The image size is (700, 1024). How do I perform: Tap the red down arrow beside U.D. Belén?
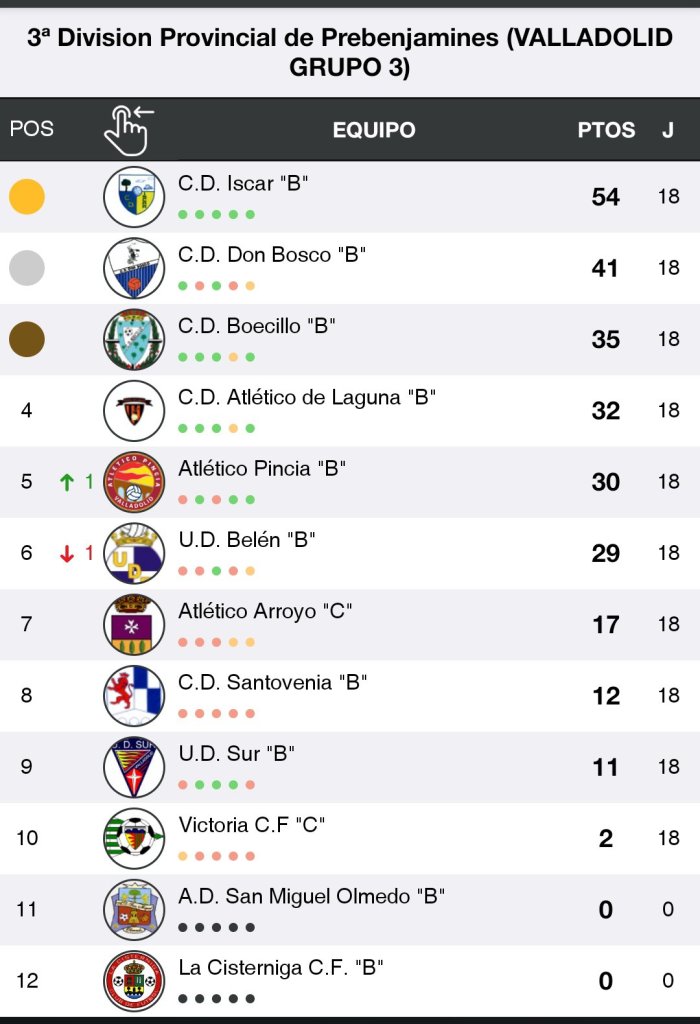67,553
